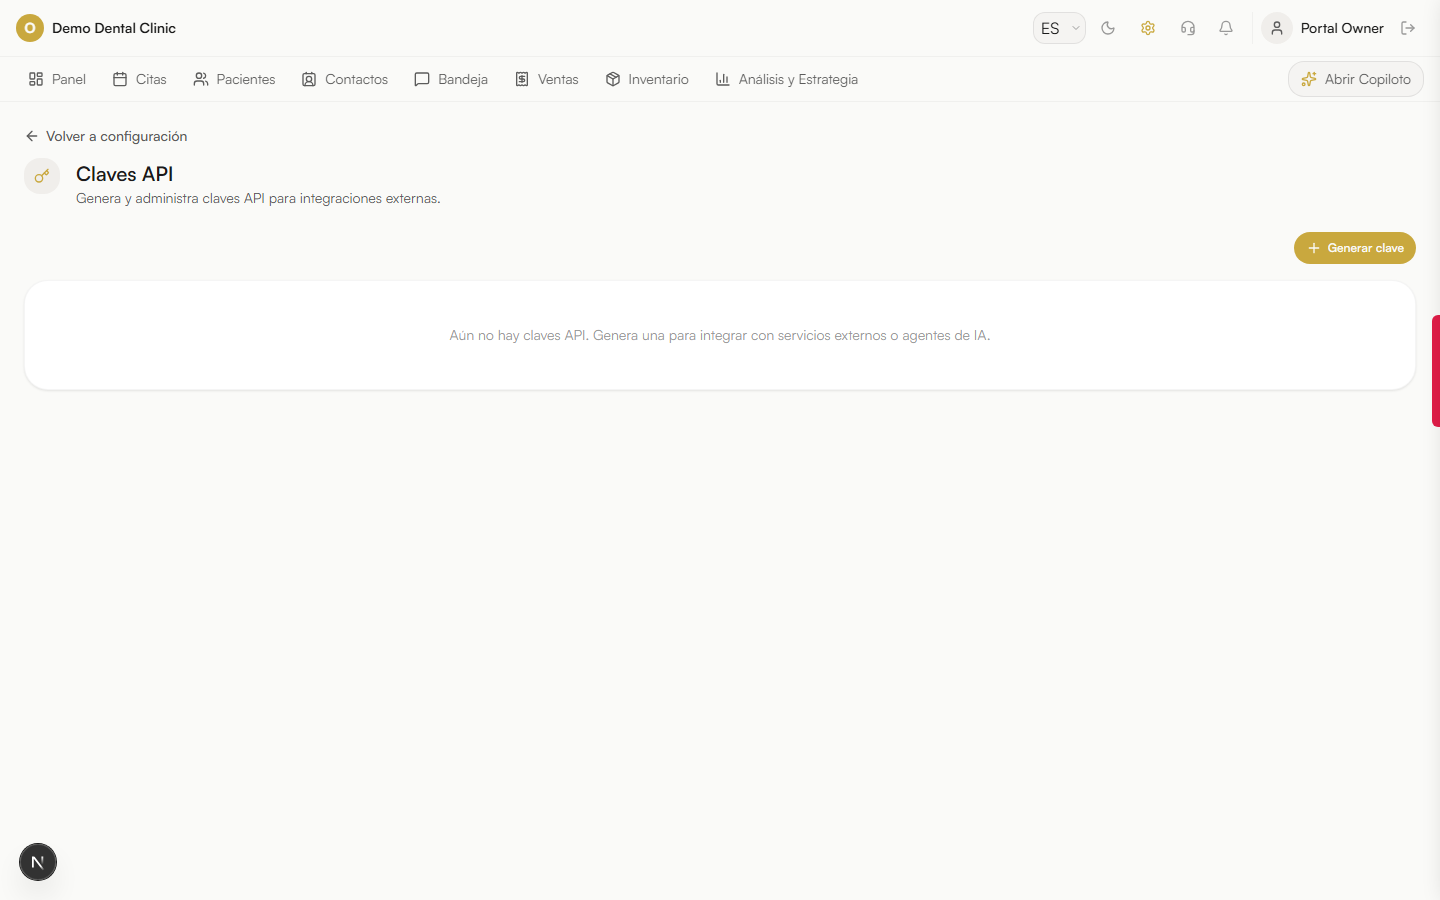Switch to the Pacientes tab
Screen dimensions: 1440x900
pyautogui.click(x=234, y=79)
